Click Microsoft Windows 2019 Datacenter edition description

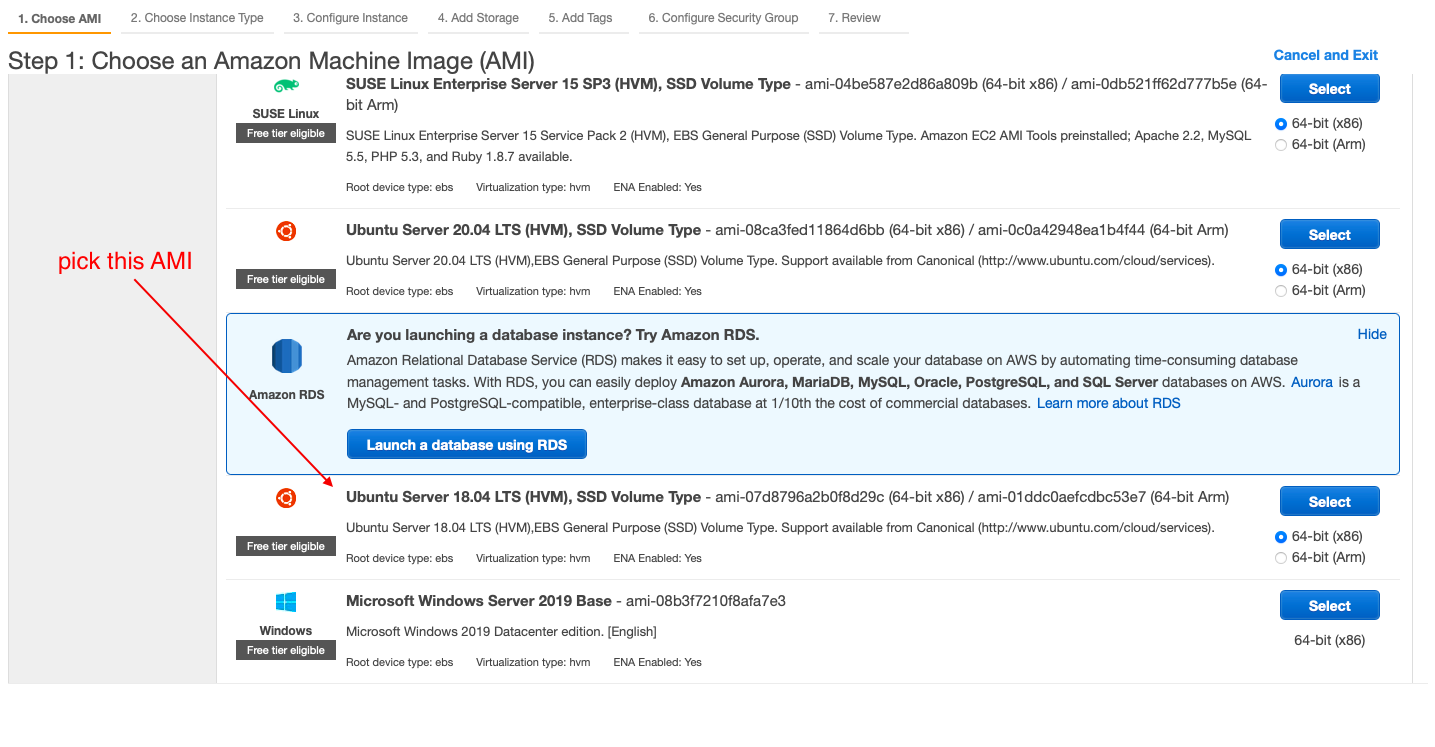pos(501,632)
